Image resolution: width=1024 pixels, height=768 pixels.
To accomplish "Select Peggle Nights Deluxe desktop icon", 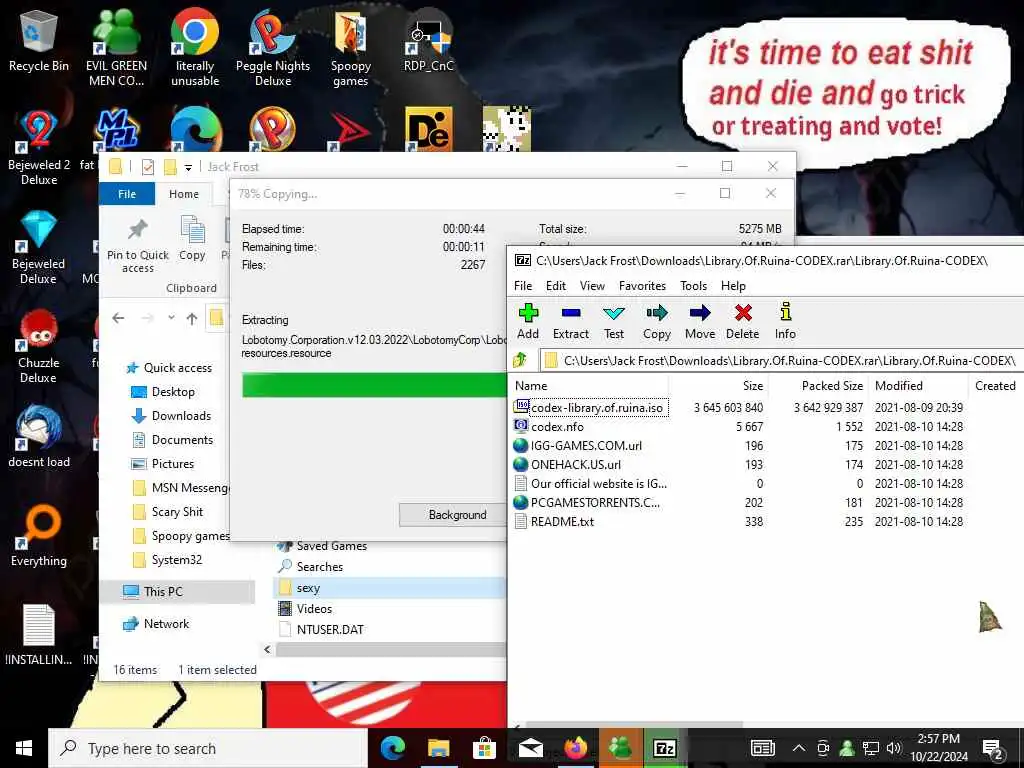I will pos(273,47).
